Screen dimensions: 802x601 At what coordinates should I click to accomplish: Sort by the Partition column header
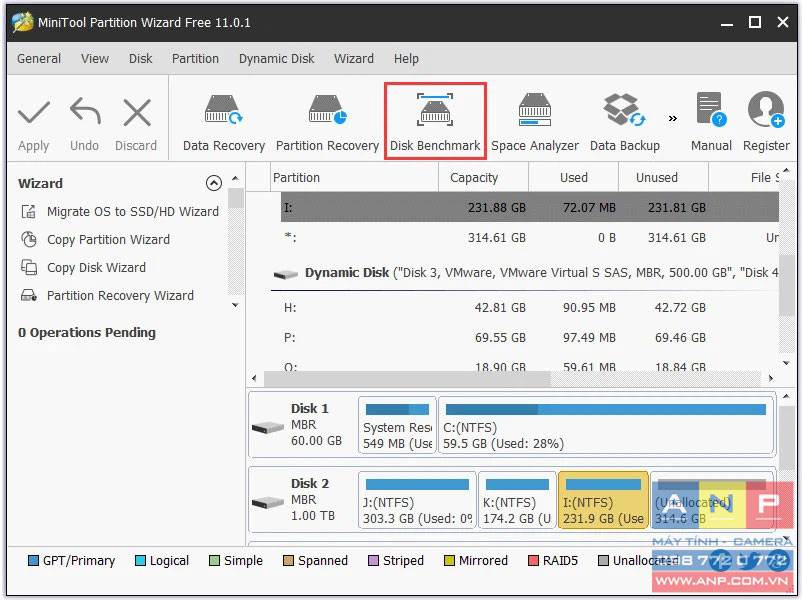tap(354, 177)
